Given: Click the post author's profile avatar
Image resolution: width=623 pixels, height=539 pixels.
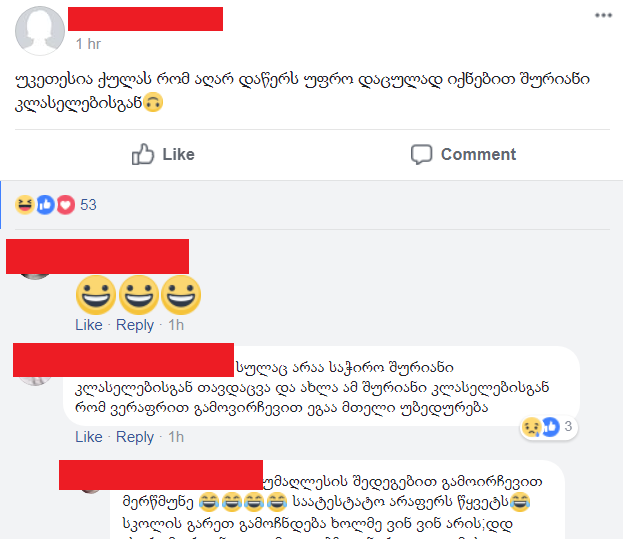Looking at the screenshot, I should [x=40, y=31].
